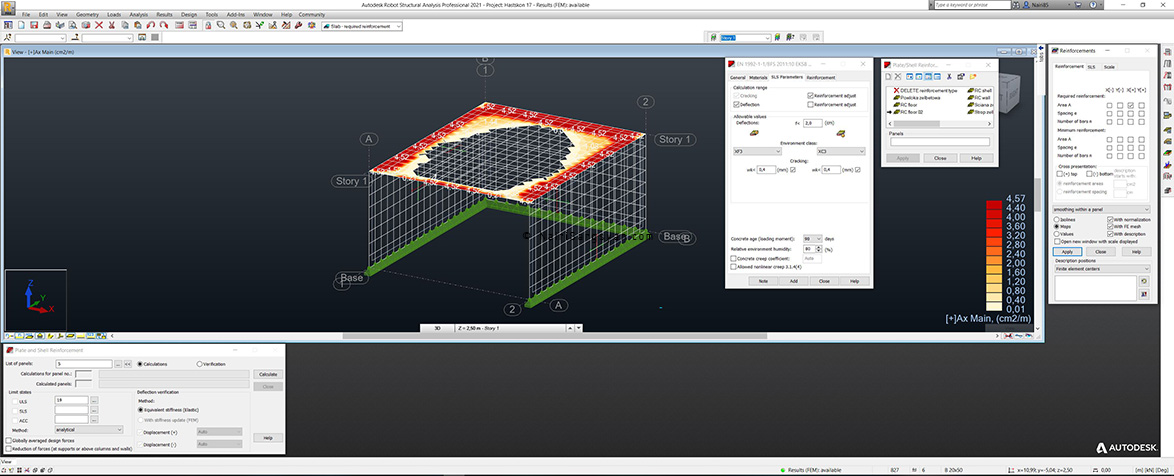Switch to SLS tab in Reinforcements dialog
The width and height of the screenshot is (1174, 476).
pyautogui.click(x=1091, y=67)
